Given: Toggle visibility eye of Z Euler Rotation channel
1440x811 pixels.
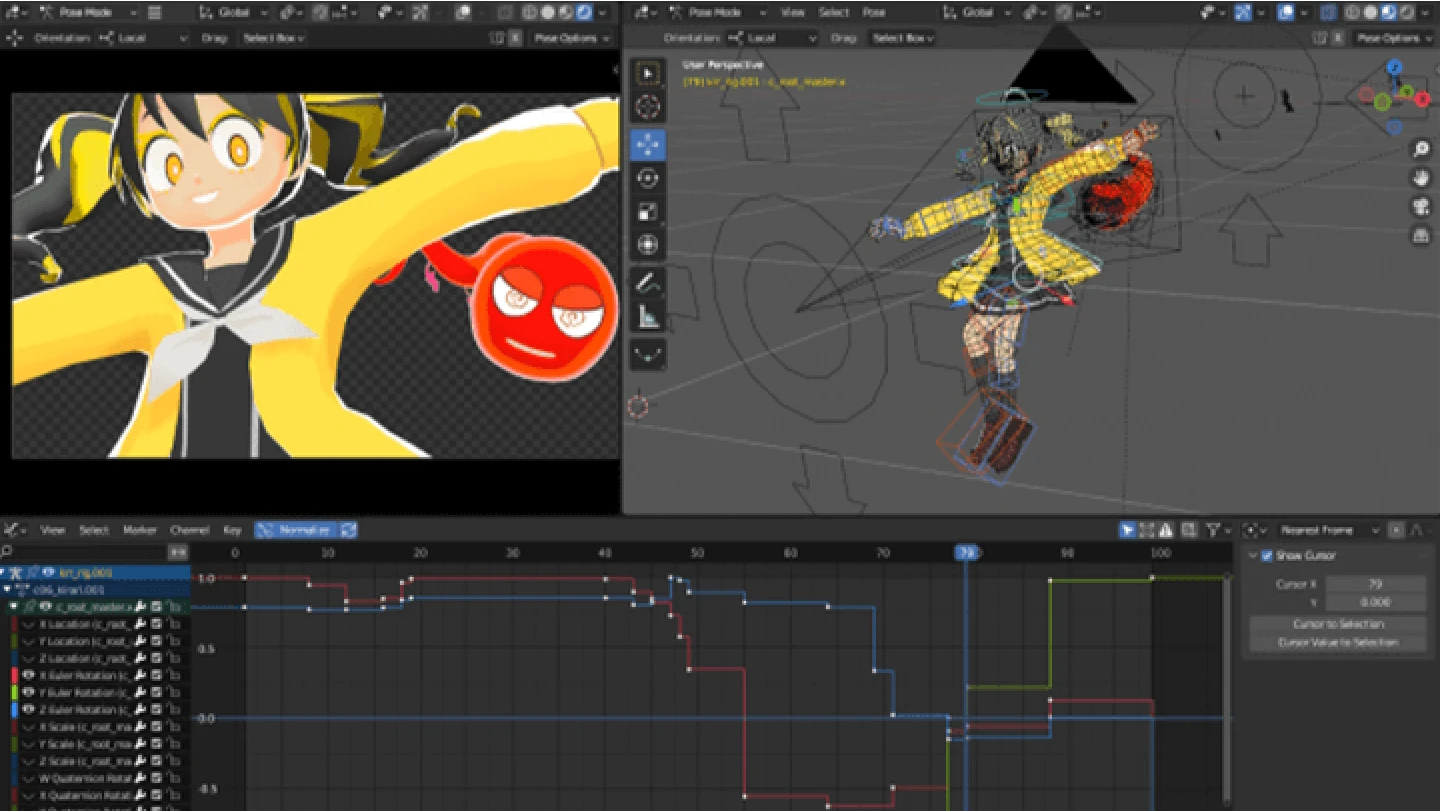Looking at the screenshot, I should point(28,710).
